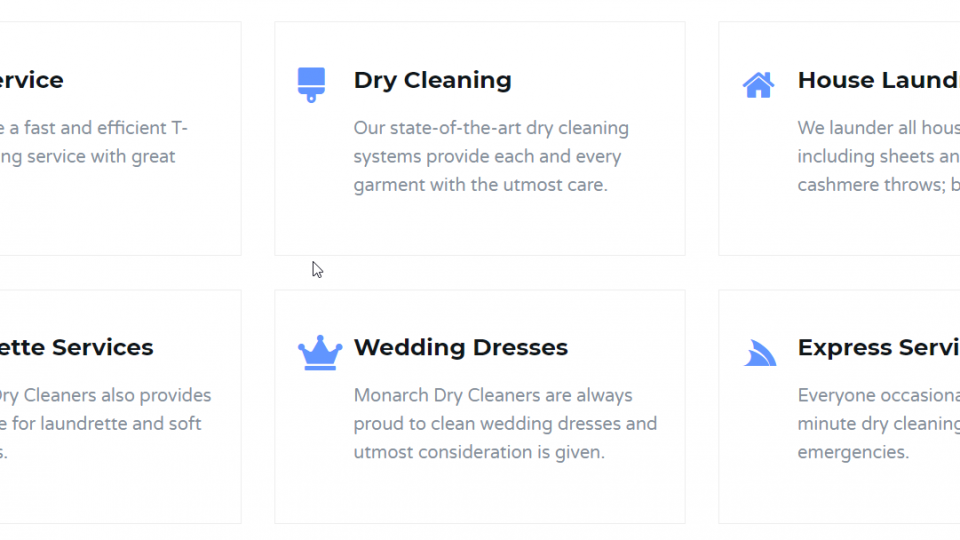Select the House Laundry heading
Screen dimensions: 960x540
879,80
